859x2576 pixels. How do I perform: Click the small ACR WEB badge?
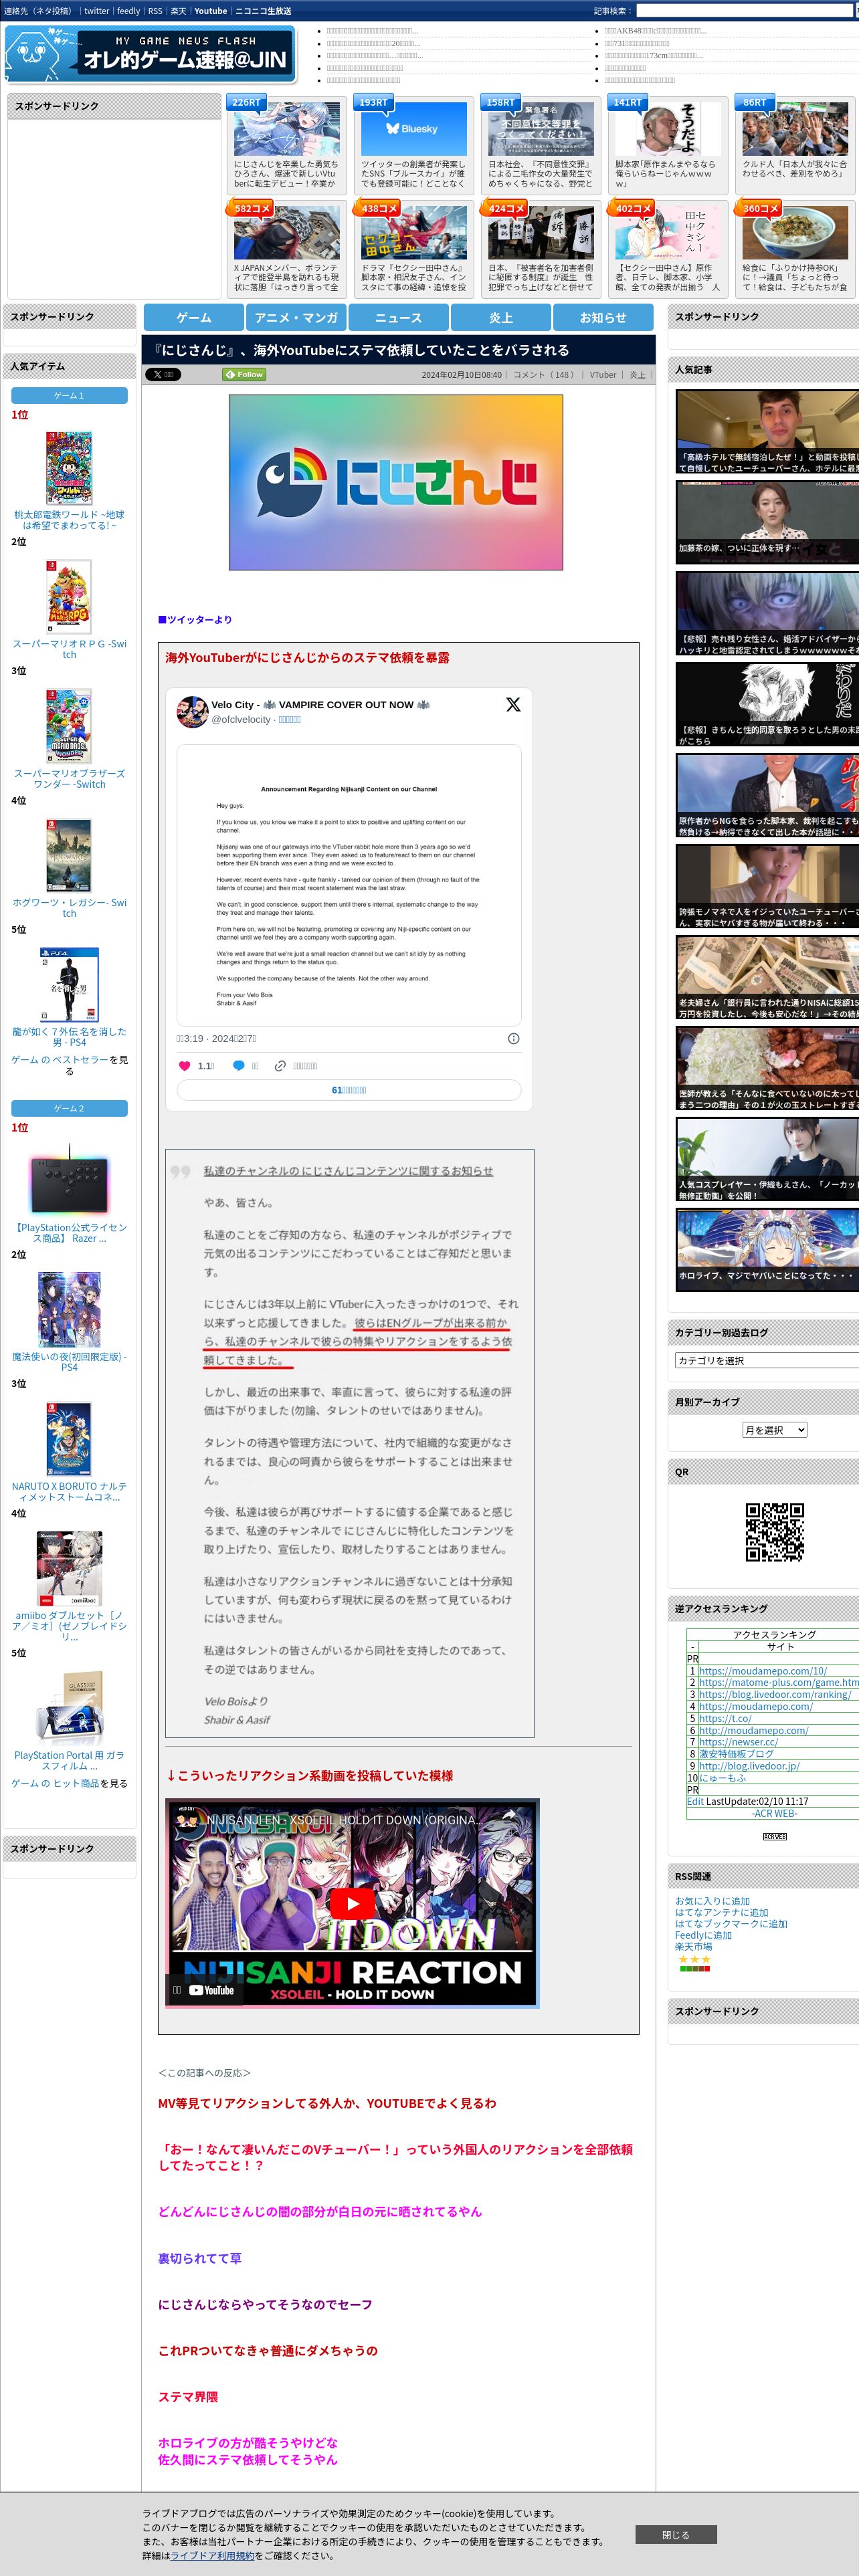click(775, 1836)
